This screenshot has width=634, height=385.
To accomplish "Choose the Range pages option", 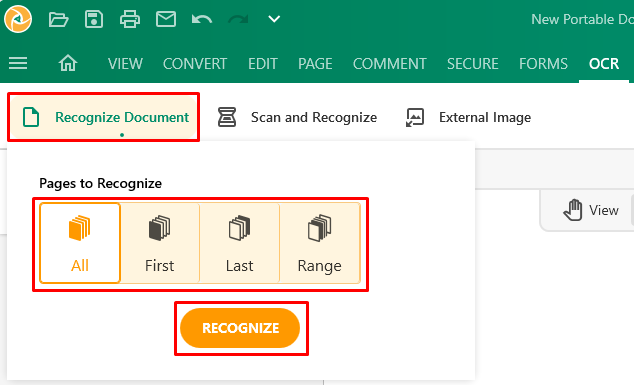I will [x=319, y=243].
